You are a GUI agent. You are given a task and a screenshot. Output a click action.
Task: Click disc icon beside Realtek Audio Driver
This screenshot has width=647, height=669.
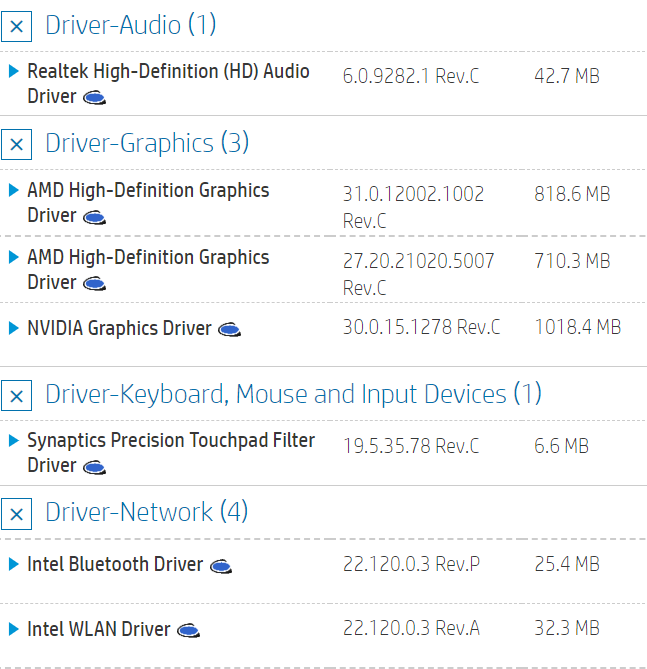(x=94, y=98)
